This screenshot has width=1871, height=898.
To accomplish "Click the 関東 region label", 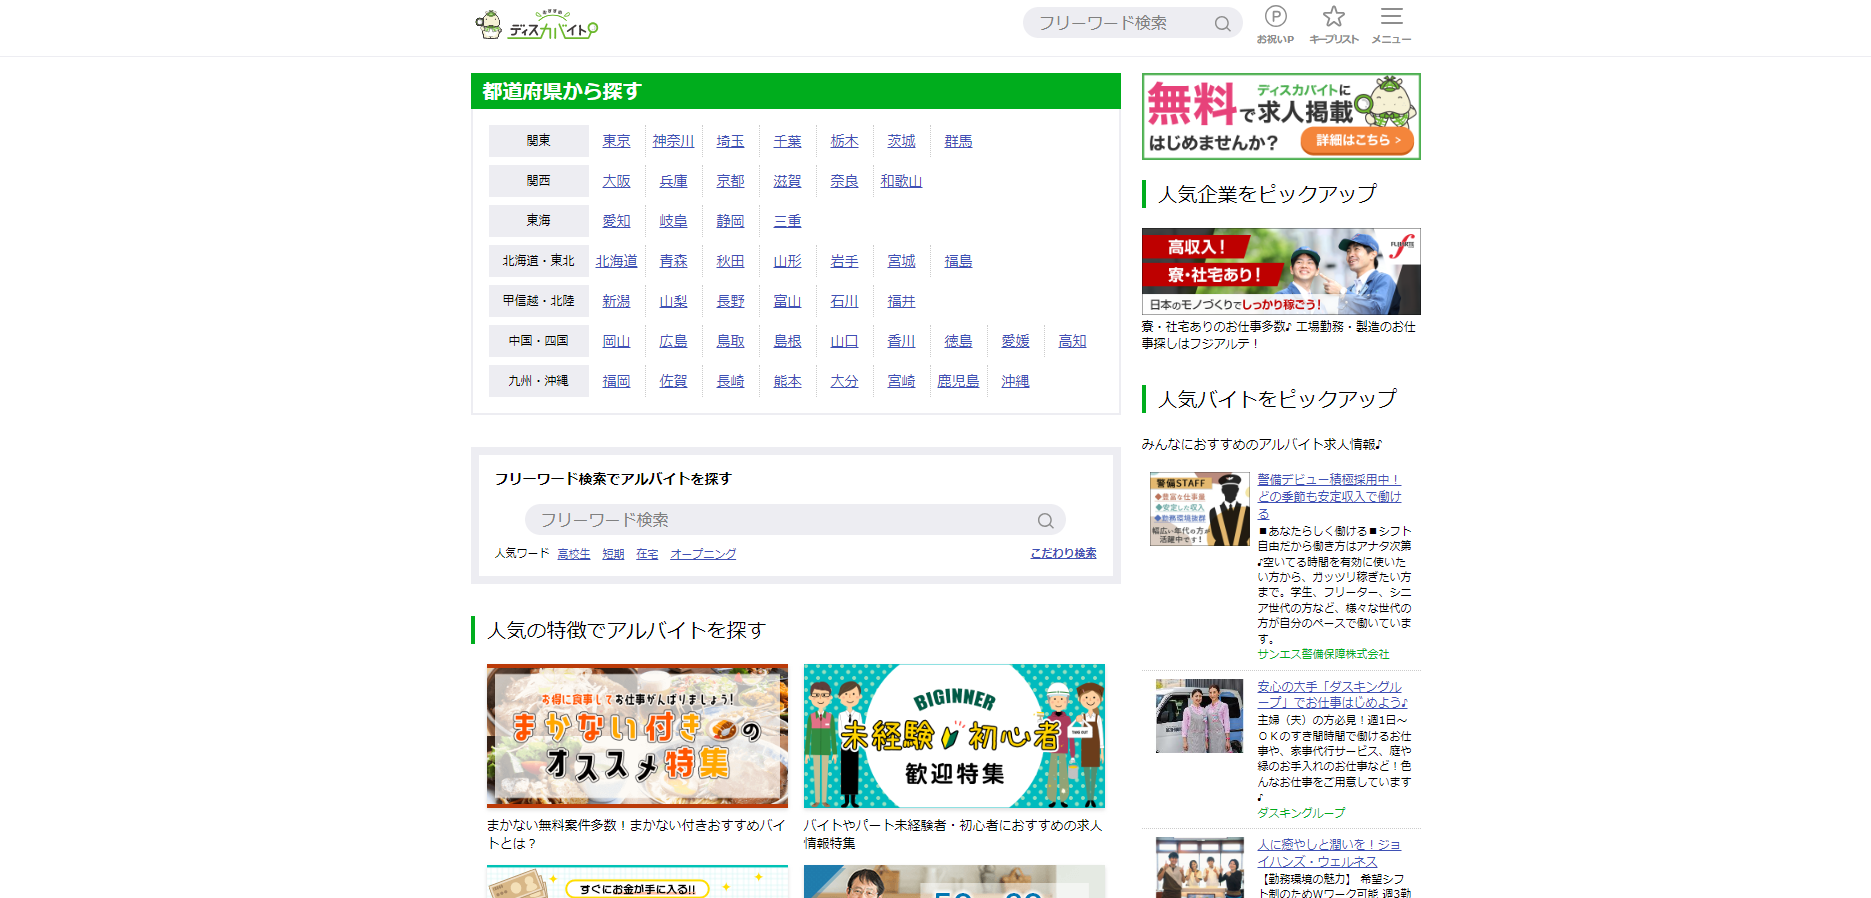I will coord(539,141).
